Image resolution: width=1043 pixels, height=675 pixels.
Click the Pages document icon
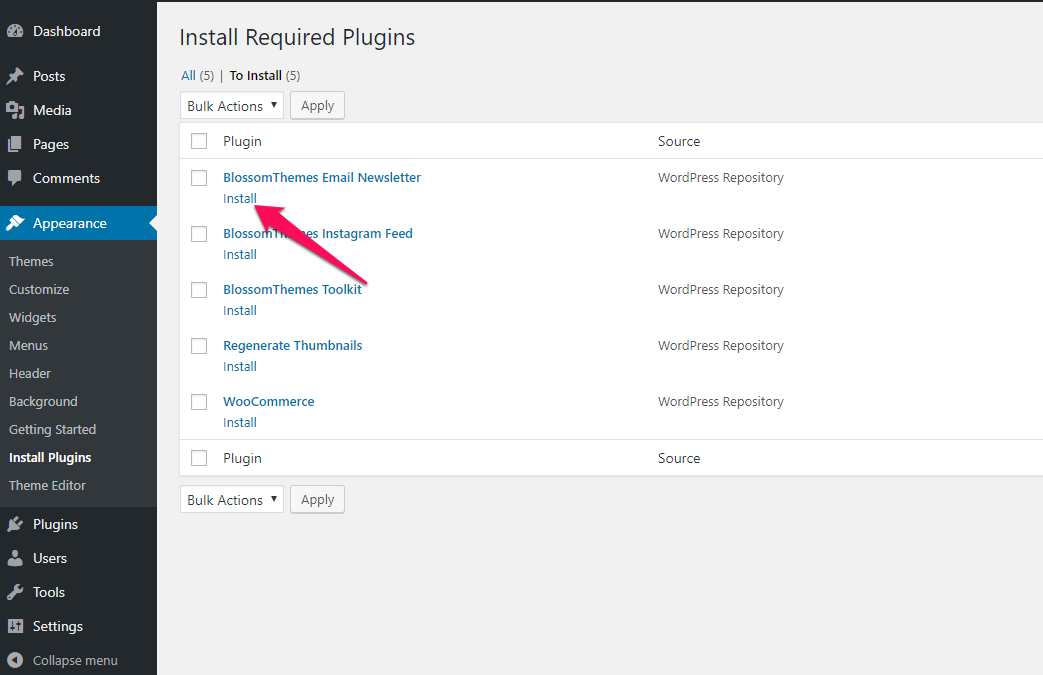15,144
